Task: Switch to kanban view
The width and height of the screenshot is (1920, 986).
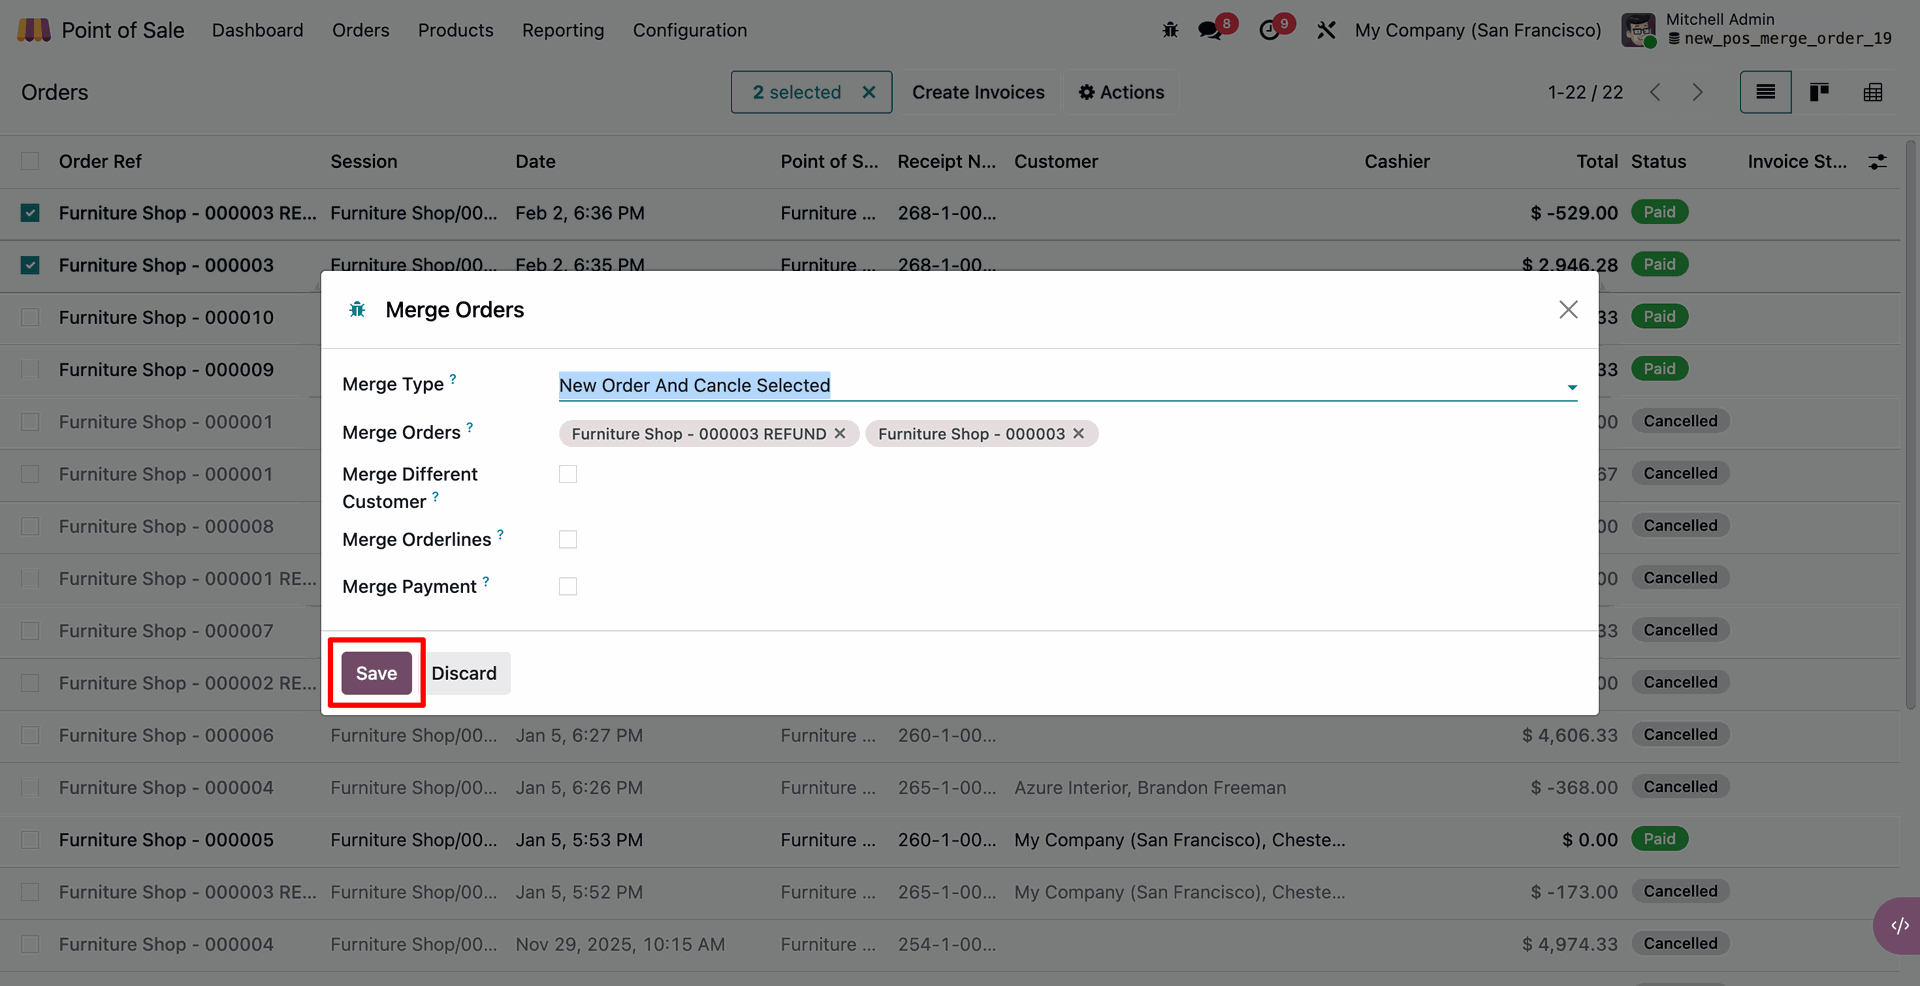Action: [1819, 92]
